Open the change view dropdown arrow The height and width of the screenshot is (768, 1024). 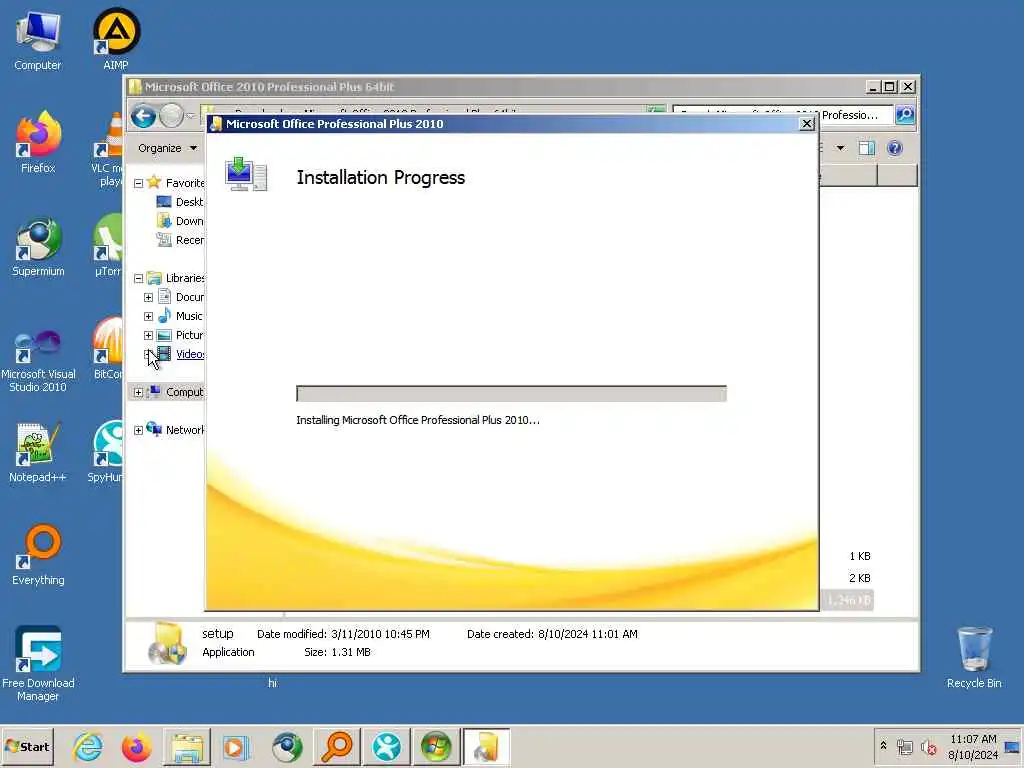[840, 148]
